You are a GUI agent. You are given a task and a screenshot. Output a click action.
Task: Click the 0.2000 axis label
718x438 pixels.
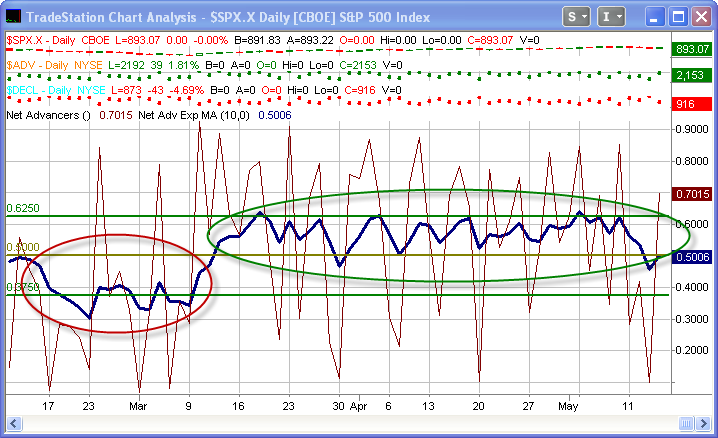(x=692, y=351)
